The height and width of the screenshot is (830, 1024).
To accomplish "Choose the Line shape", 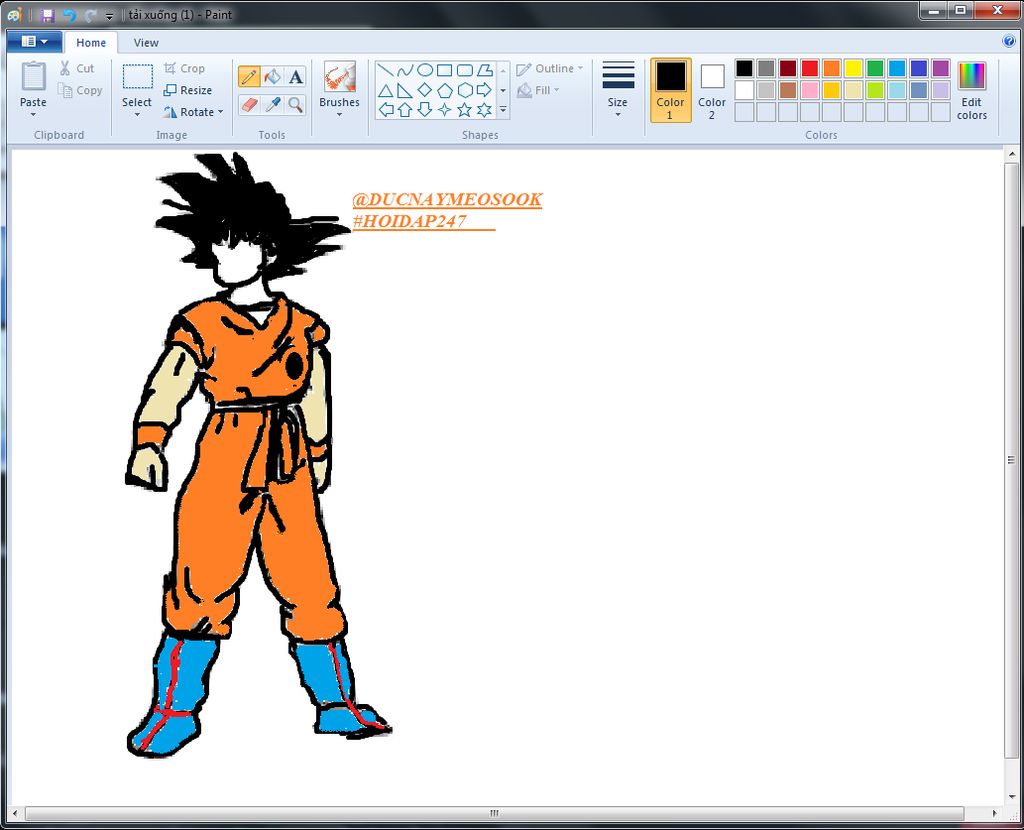I will 385,70.
